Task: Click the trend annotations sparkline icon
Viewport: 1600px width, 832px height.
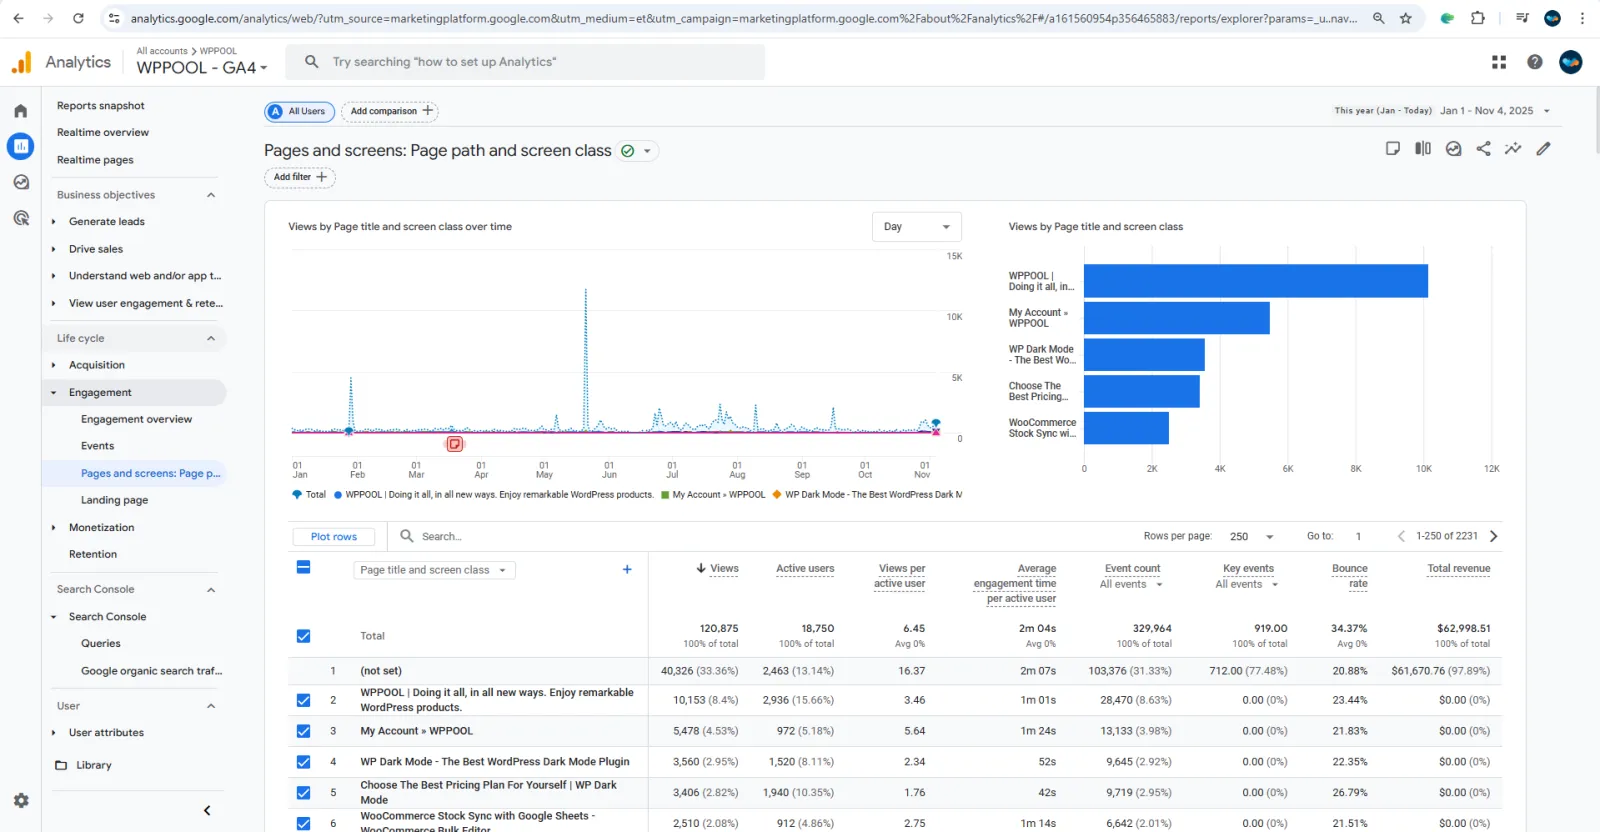Action: [1513, 149]
